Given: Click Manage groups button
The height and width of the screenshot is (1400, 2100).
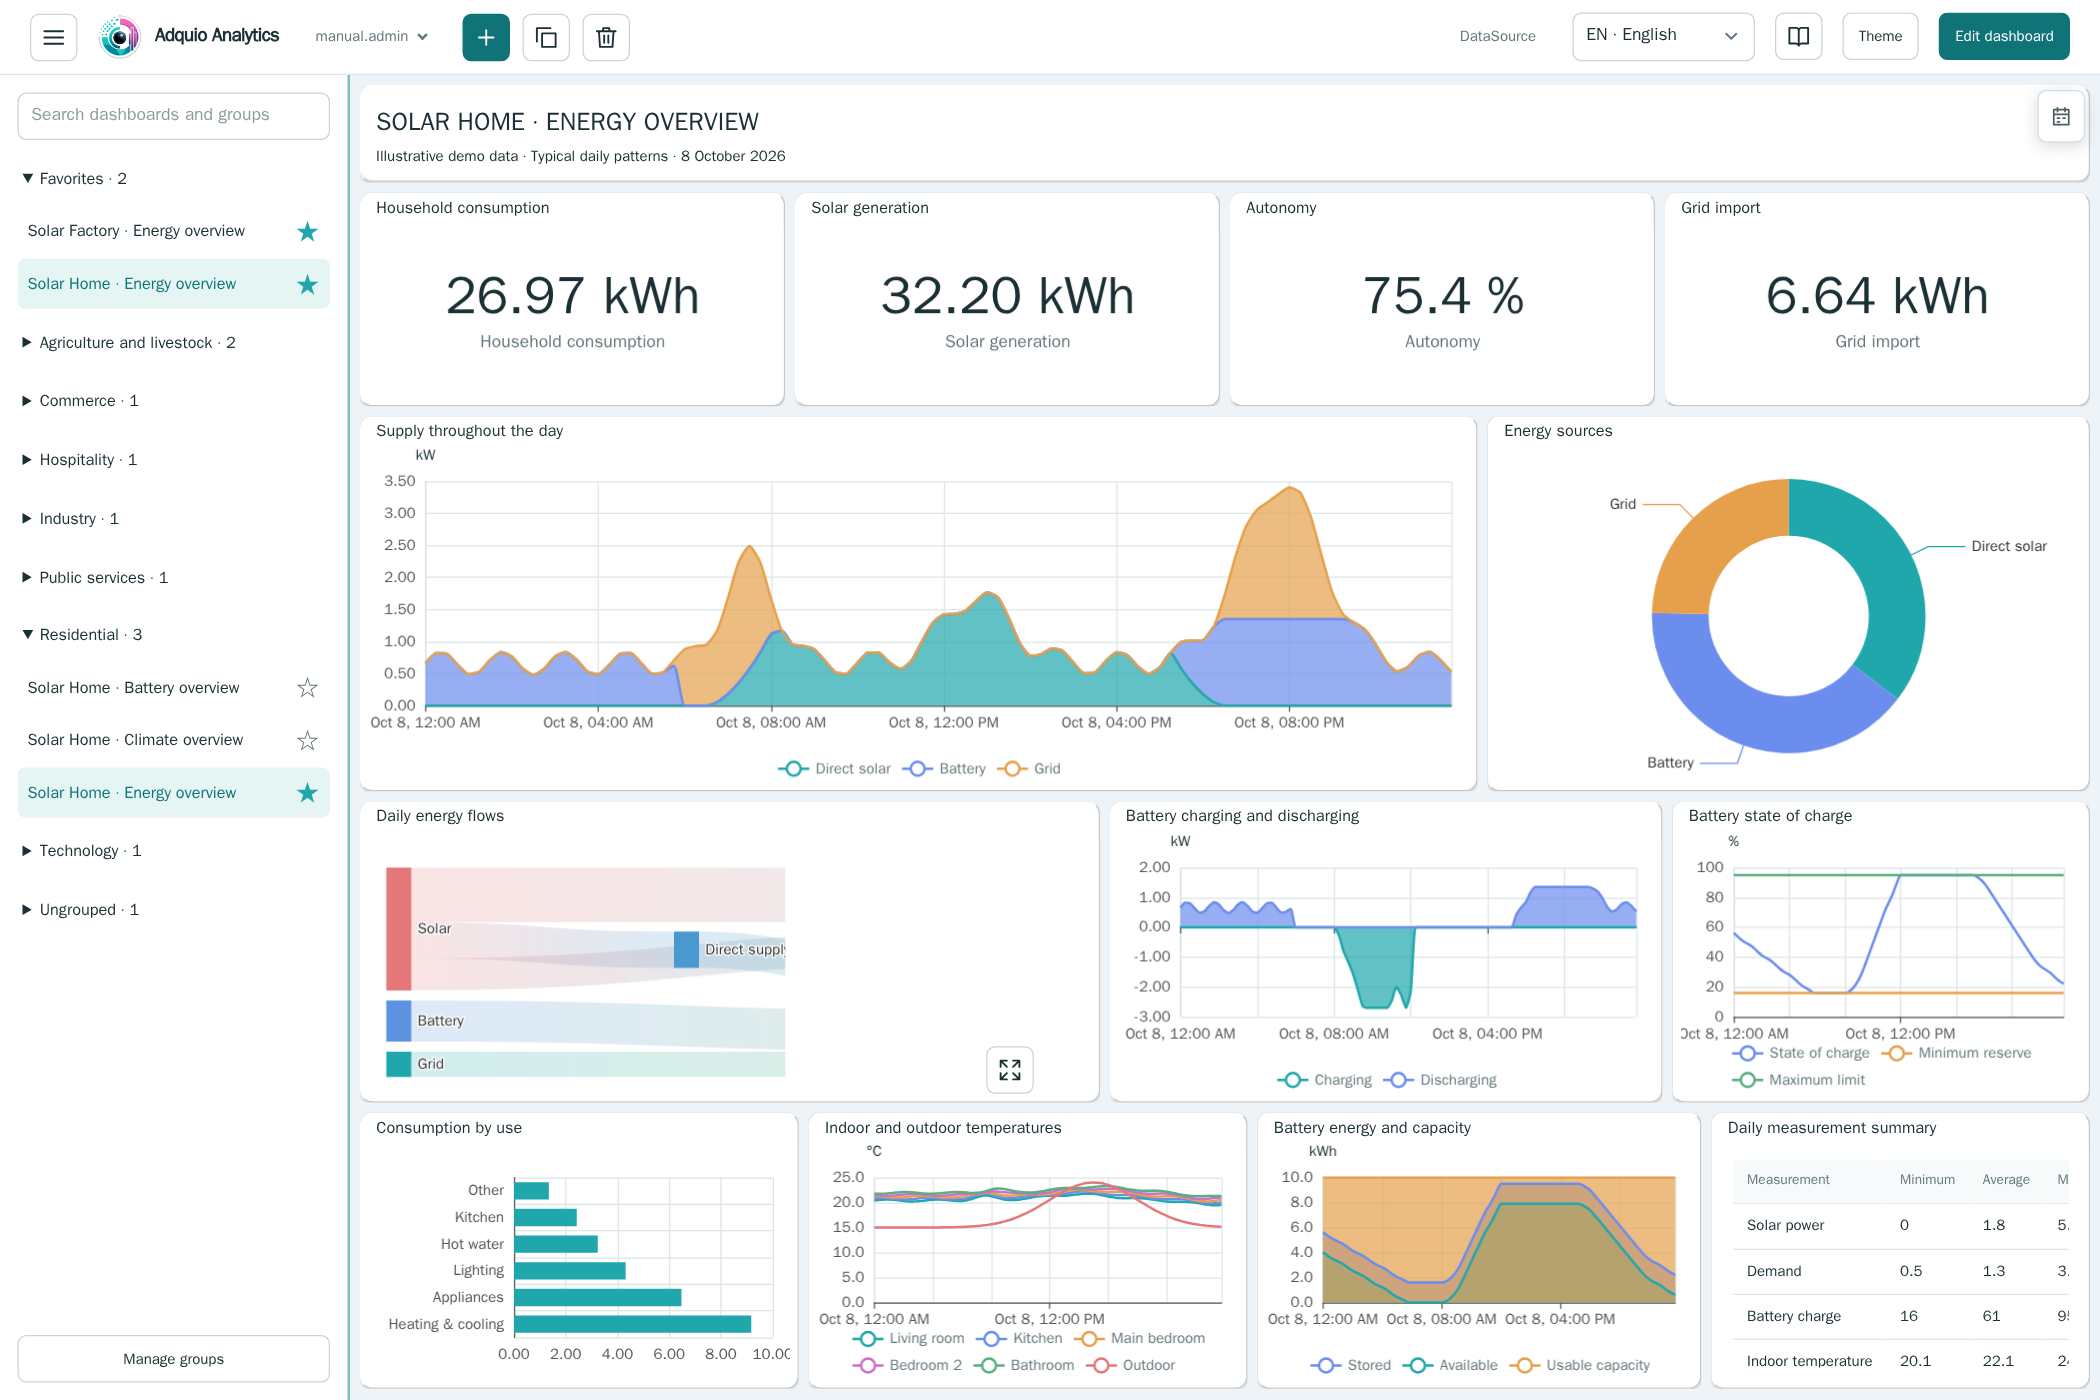Looking at the screenshot, I should pyautogui.click(x=173, y=1359).
